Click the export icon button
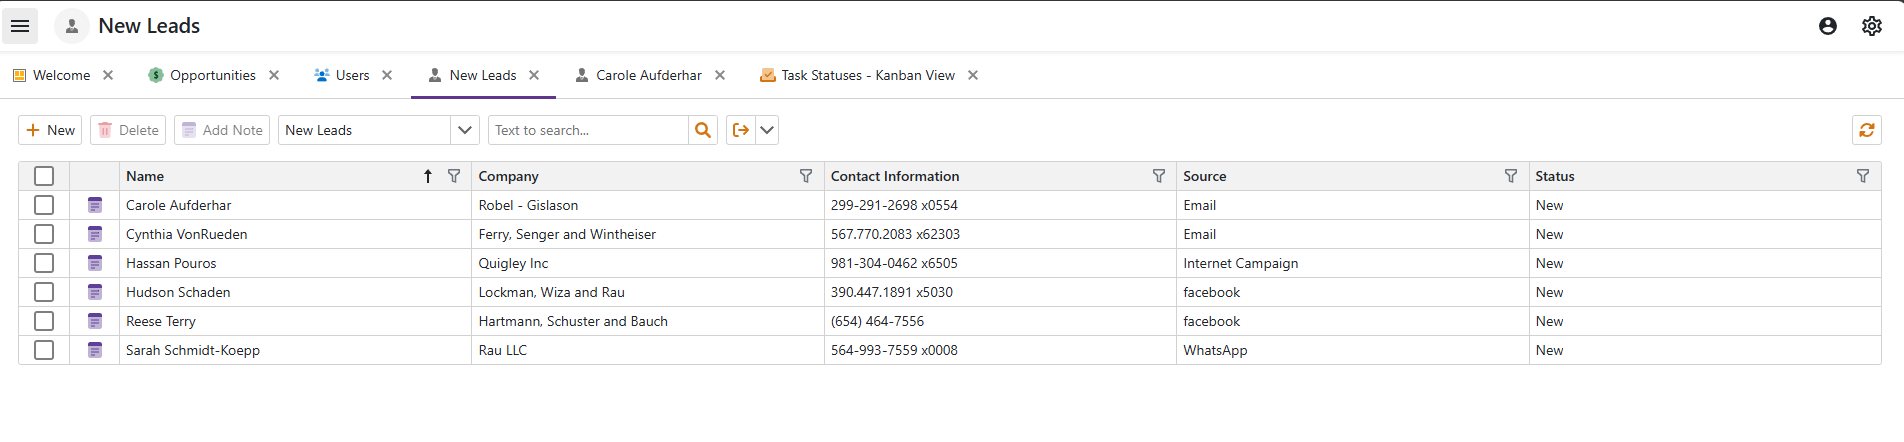The height and width of the screenshot is (442, 1904). tap(741, 130)
